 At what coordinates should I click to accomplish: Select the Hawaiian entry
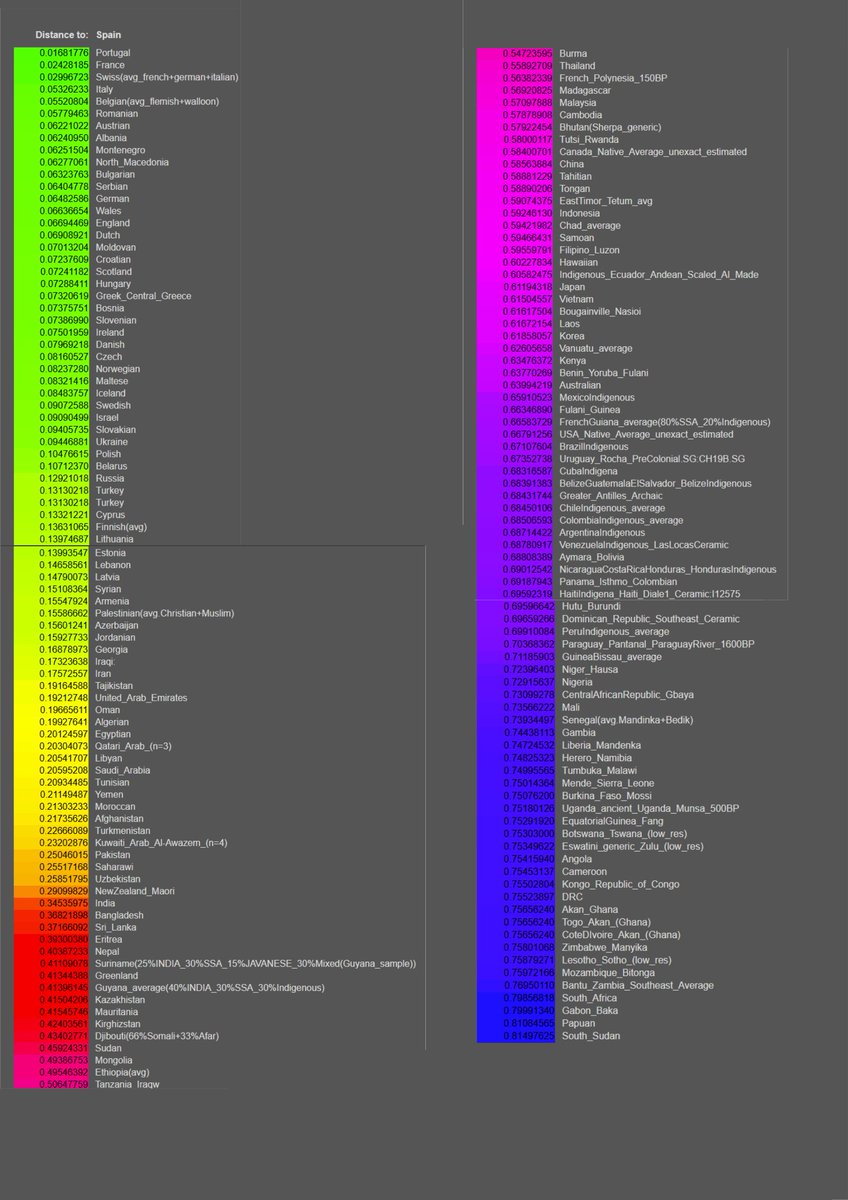point(579,263)
